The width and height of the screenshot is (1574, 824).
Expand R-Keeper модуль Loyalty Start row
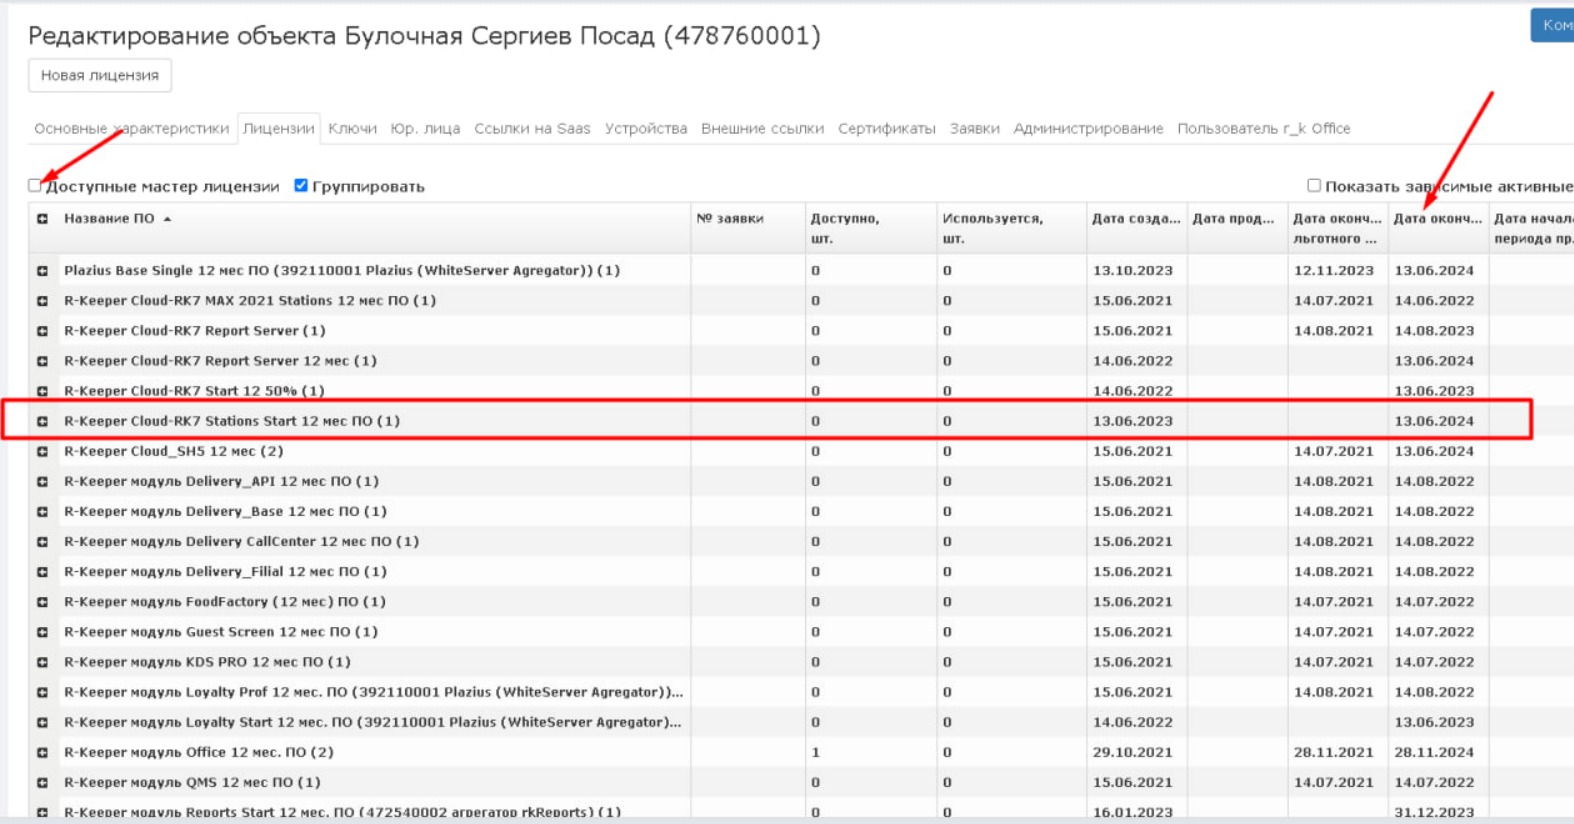(42, 722)
